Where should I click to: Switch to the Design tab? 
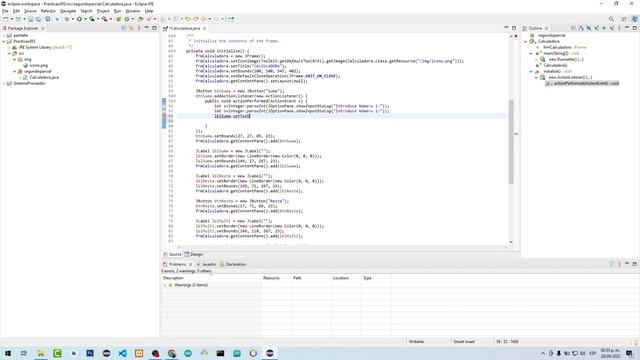193,254
